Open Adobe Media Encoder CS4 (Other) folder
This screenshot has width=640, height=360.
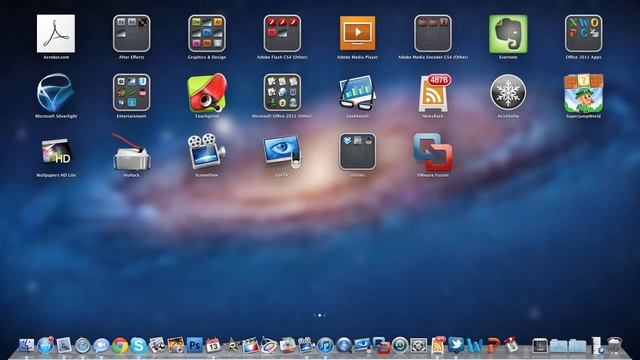tap(433, 33)
